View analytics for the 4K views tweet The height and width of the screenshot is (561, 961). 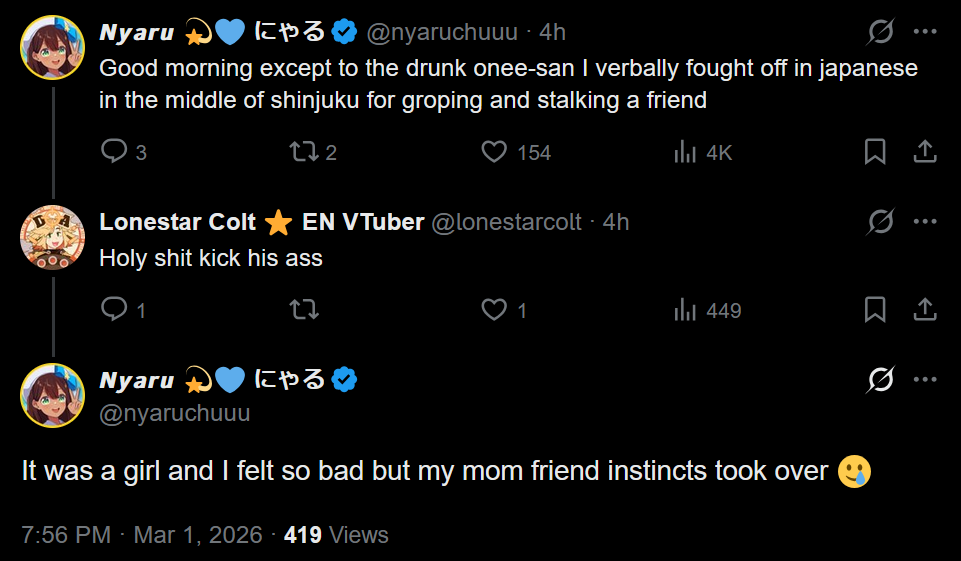pos(685,152)
